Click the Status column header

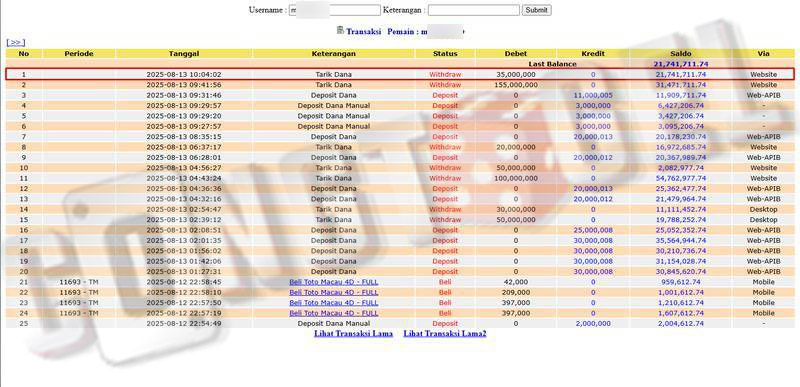(x=445, y=54)
